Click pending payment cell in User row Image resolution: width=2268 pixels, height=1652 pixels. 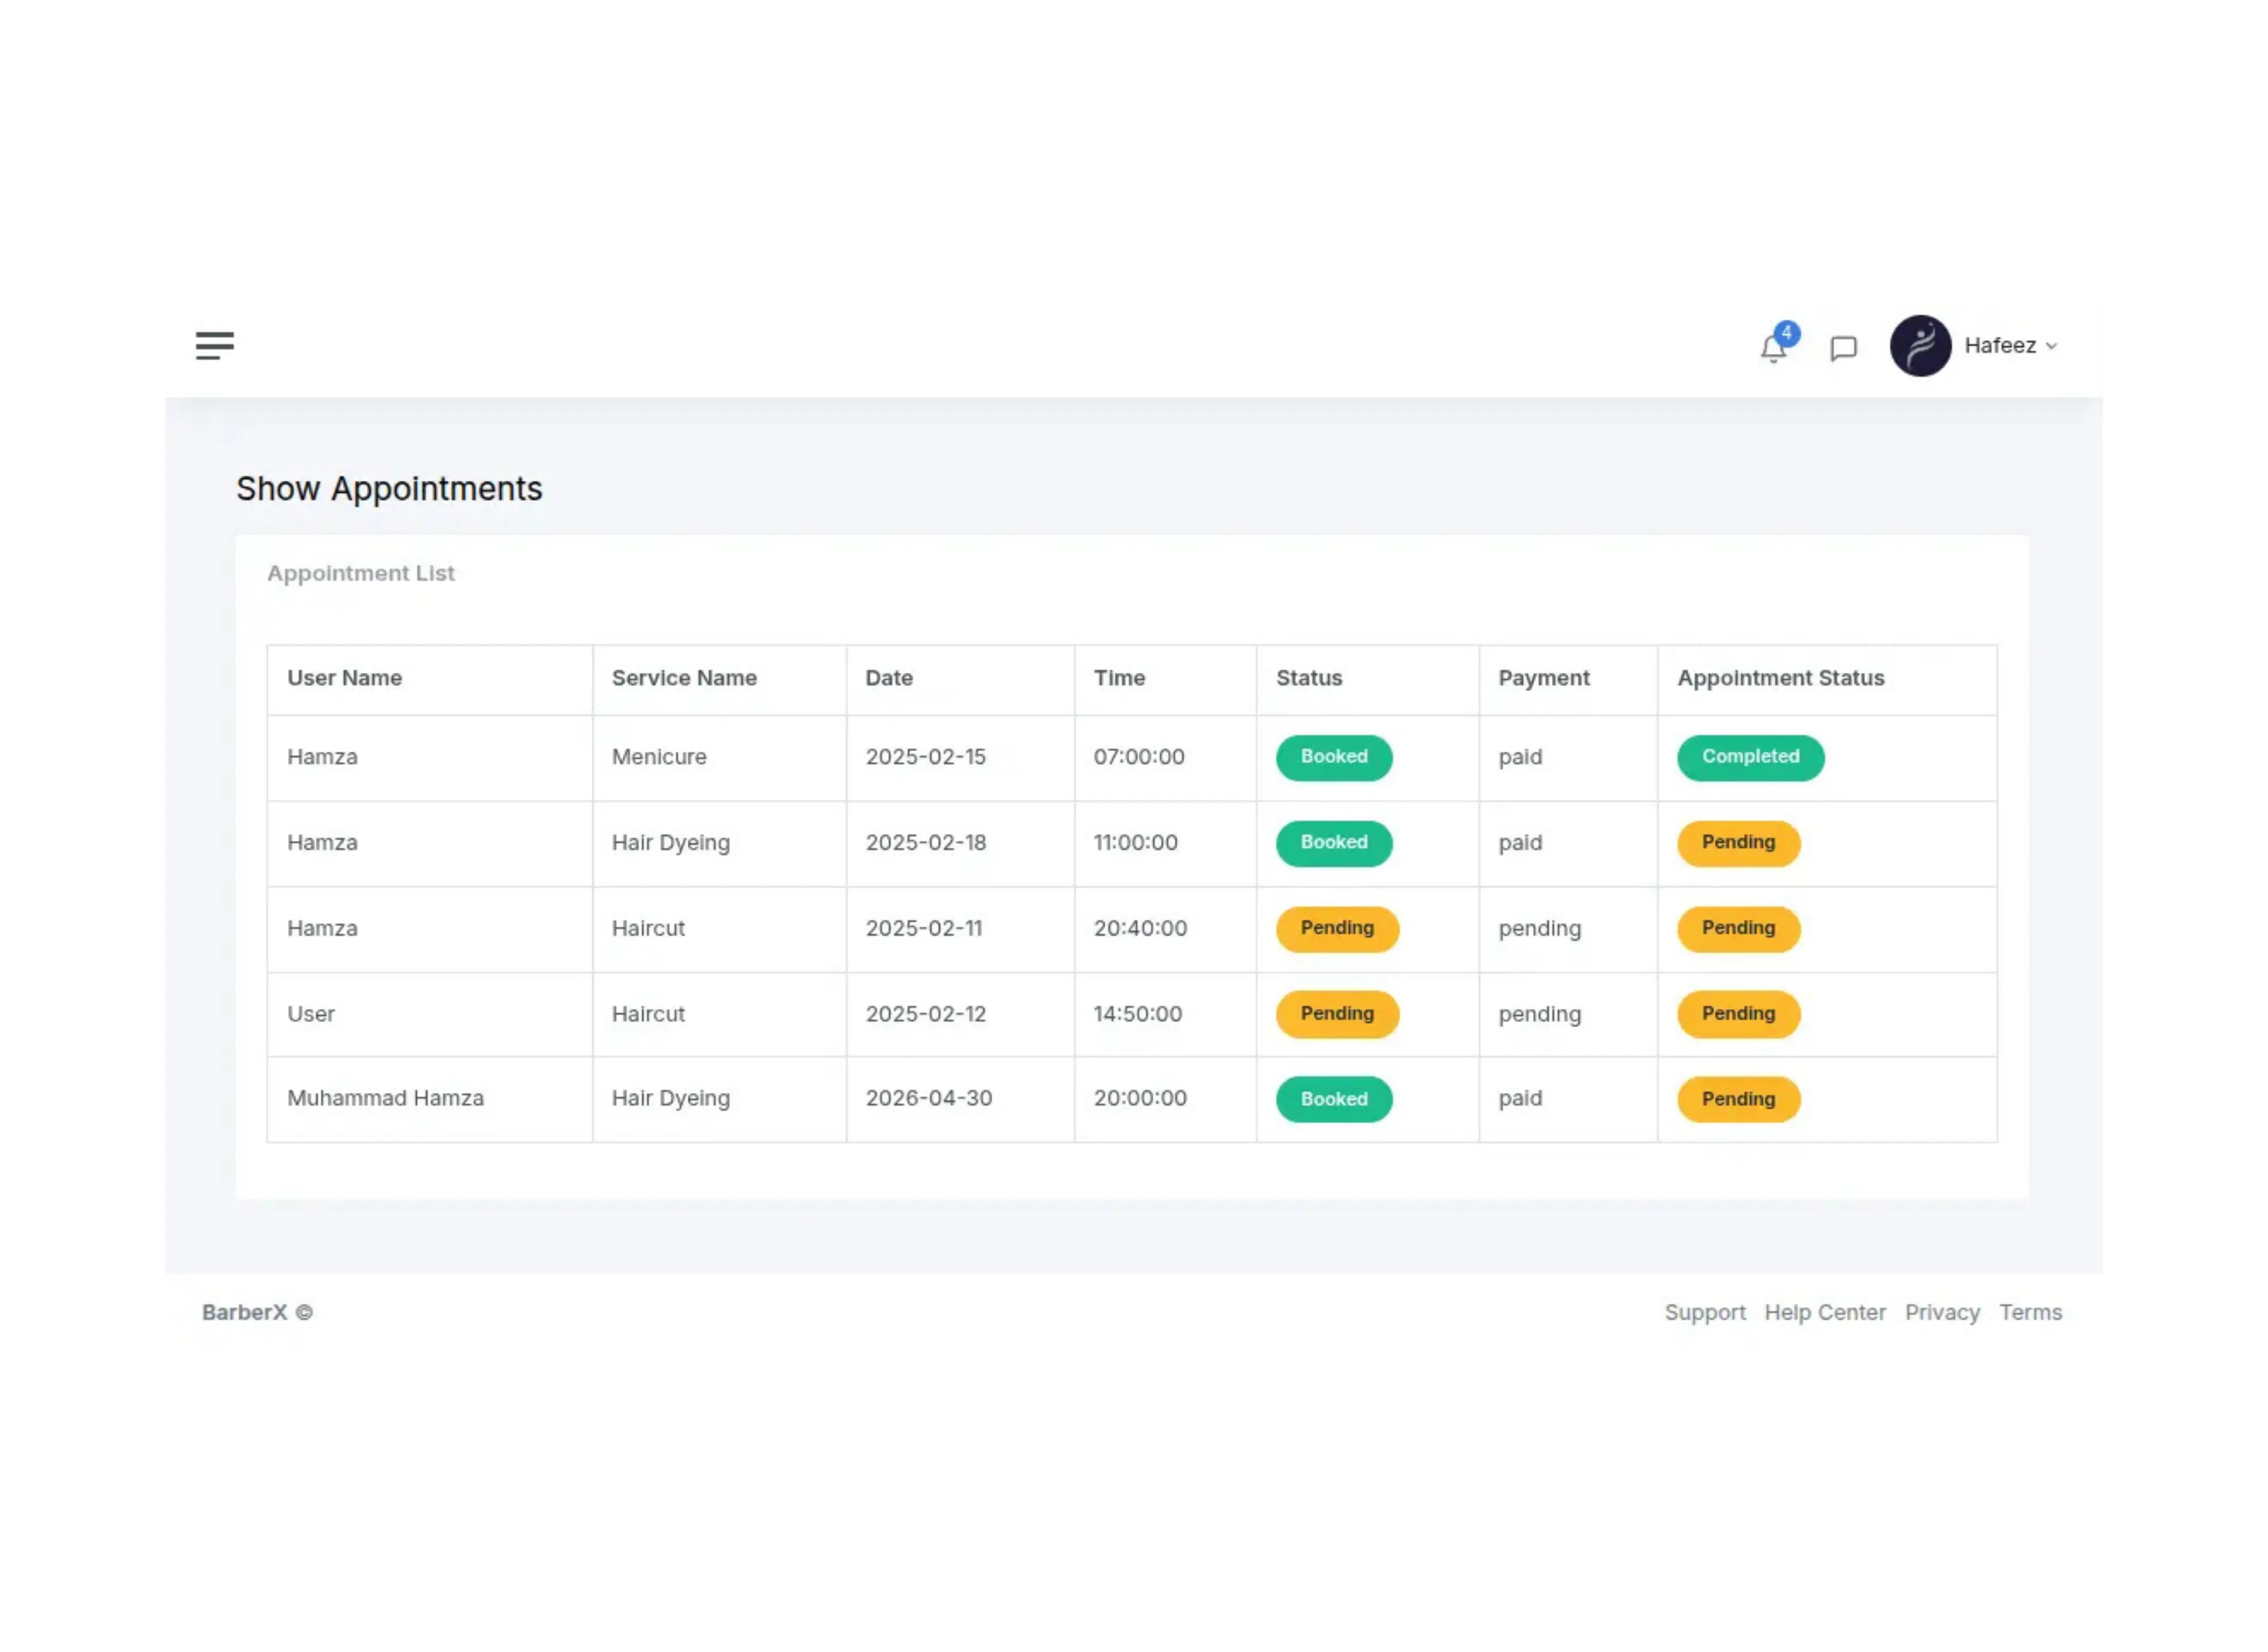coord(1568,1015)
